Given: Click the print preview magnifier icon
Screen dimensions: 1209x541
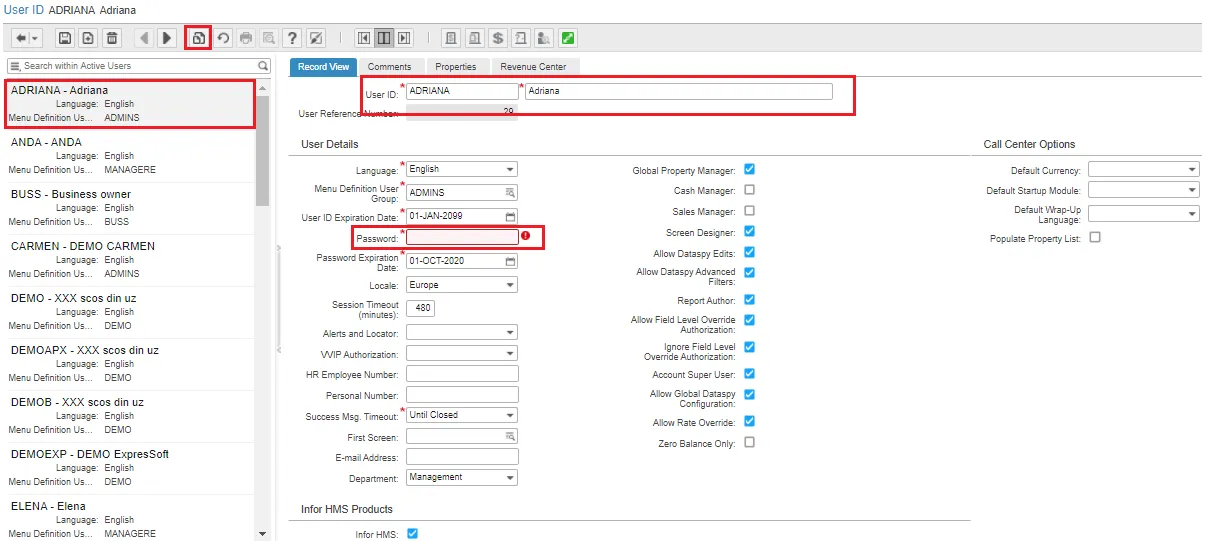Looking at the screenshot, I should pos(269,38).
